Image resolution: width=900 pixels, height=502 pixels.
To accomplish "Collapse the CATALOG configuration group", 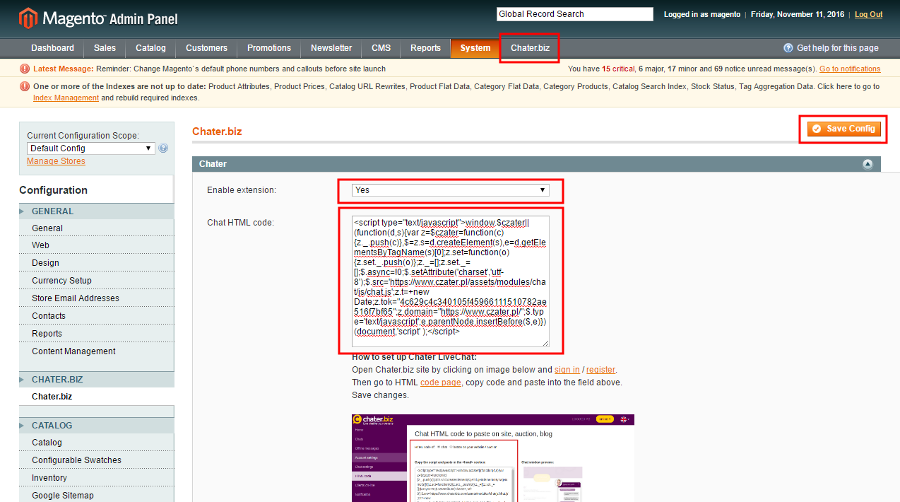I will pyautogui.click(x=96, y=426).
